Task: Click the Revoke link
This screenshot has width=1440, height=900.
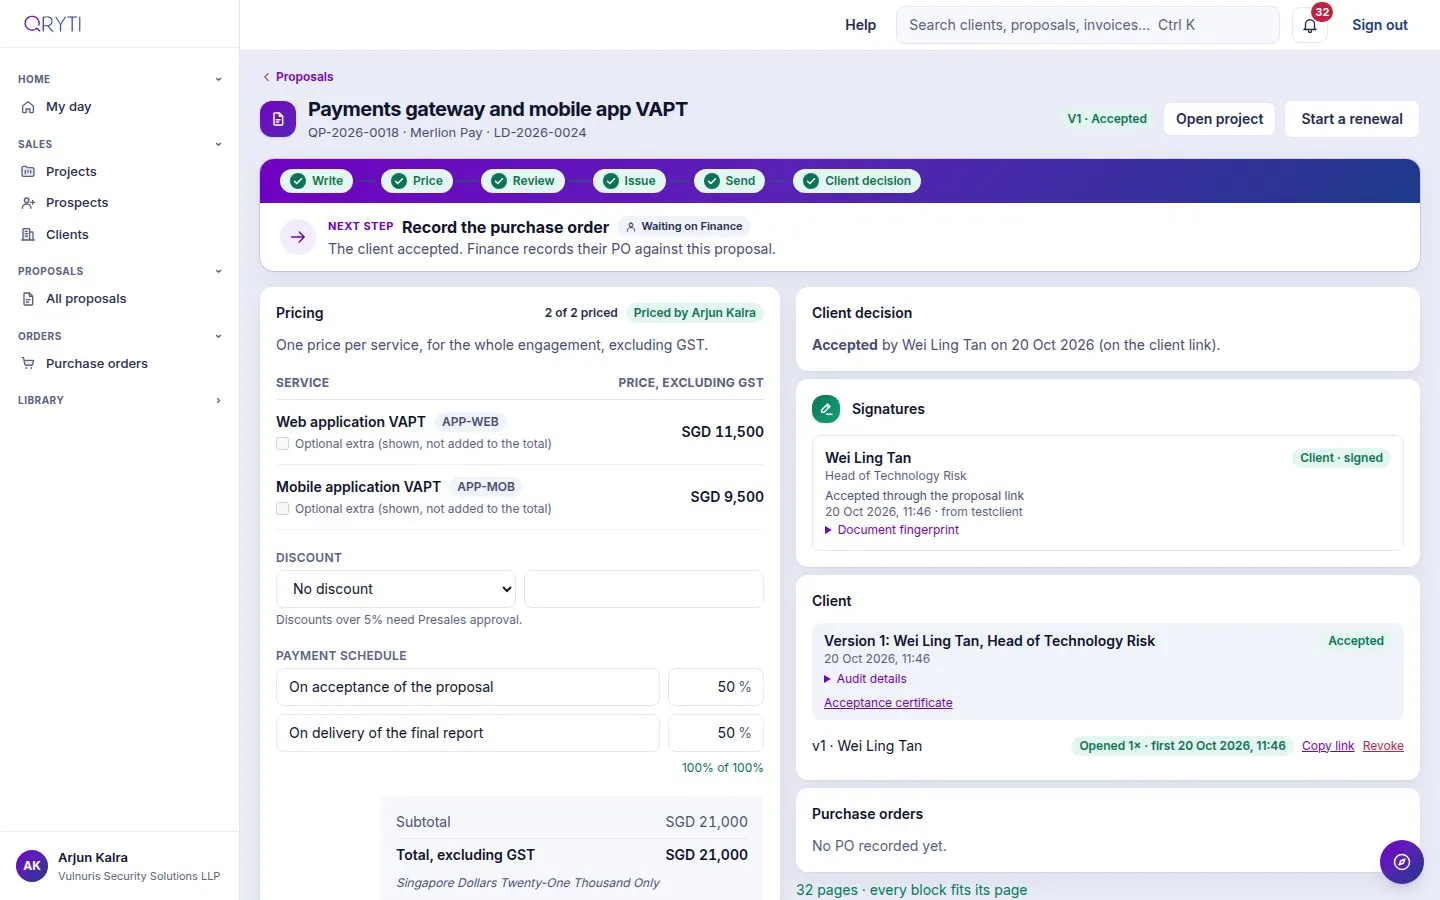Action: (1383, 746)
